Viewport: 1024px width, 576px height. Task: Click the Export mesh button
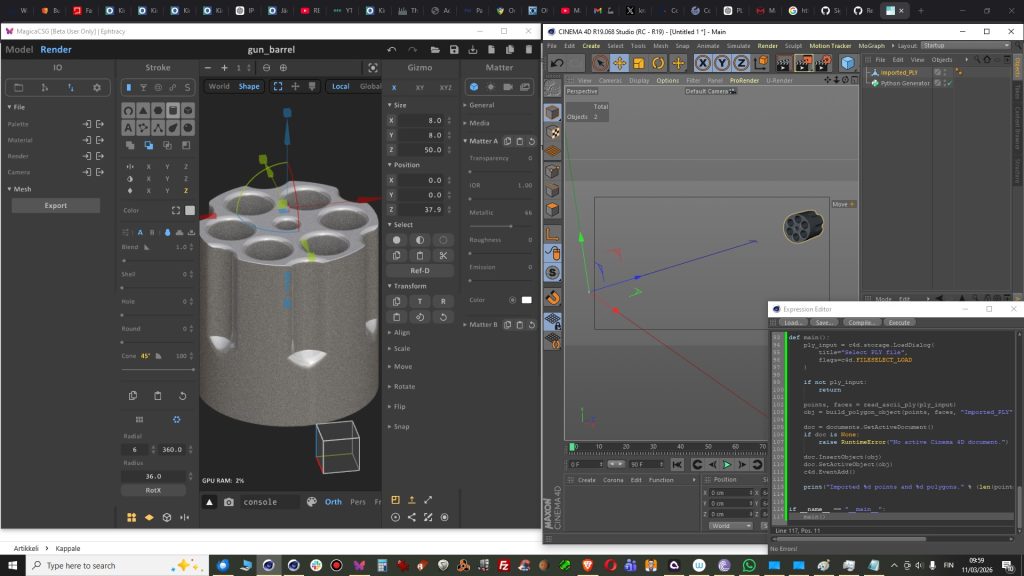tap(56, 205)
